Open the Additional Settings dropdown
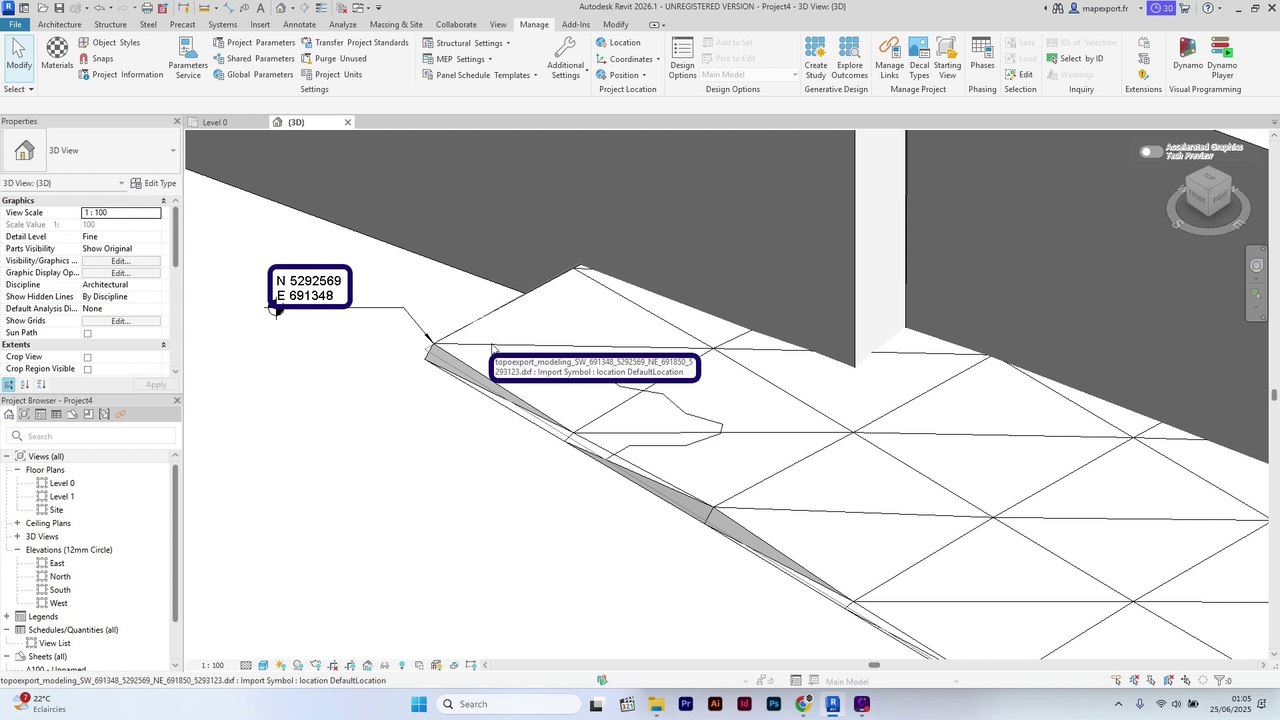Viewport: 1280px width, 720px height. coord(566,58)
